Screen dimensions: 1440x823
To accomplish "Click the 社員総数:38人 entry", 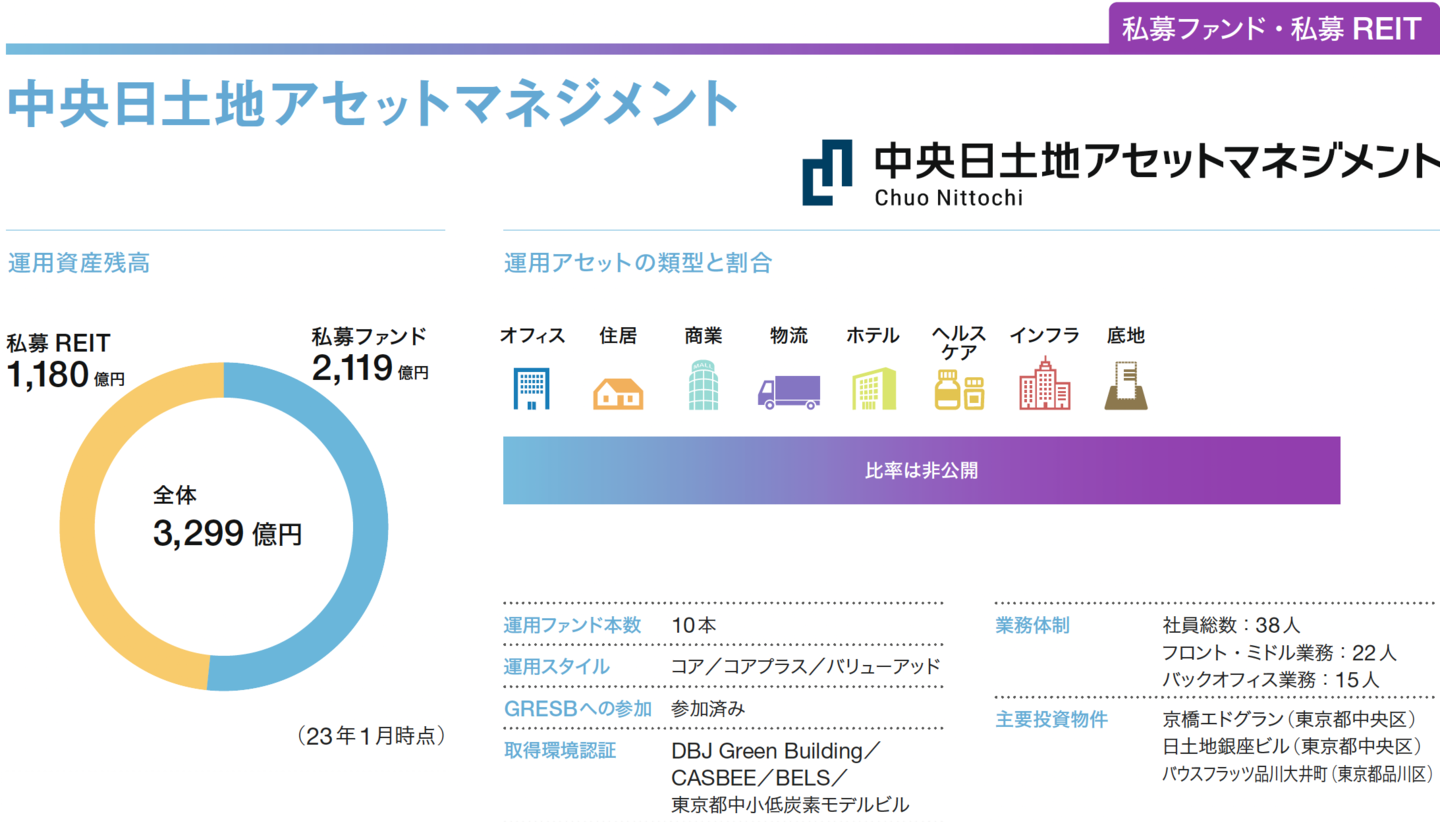I will click(1231, 626).
